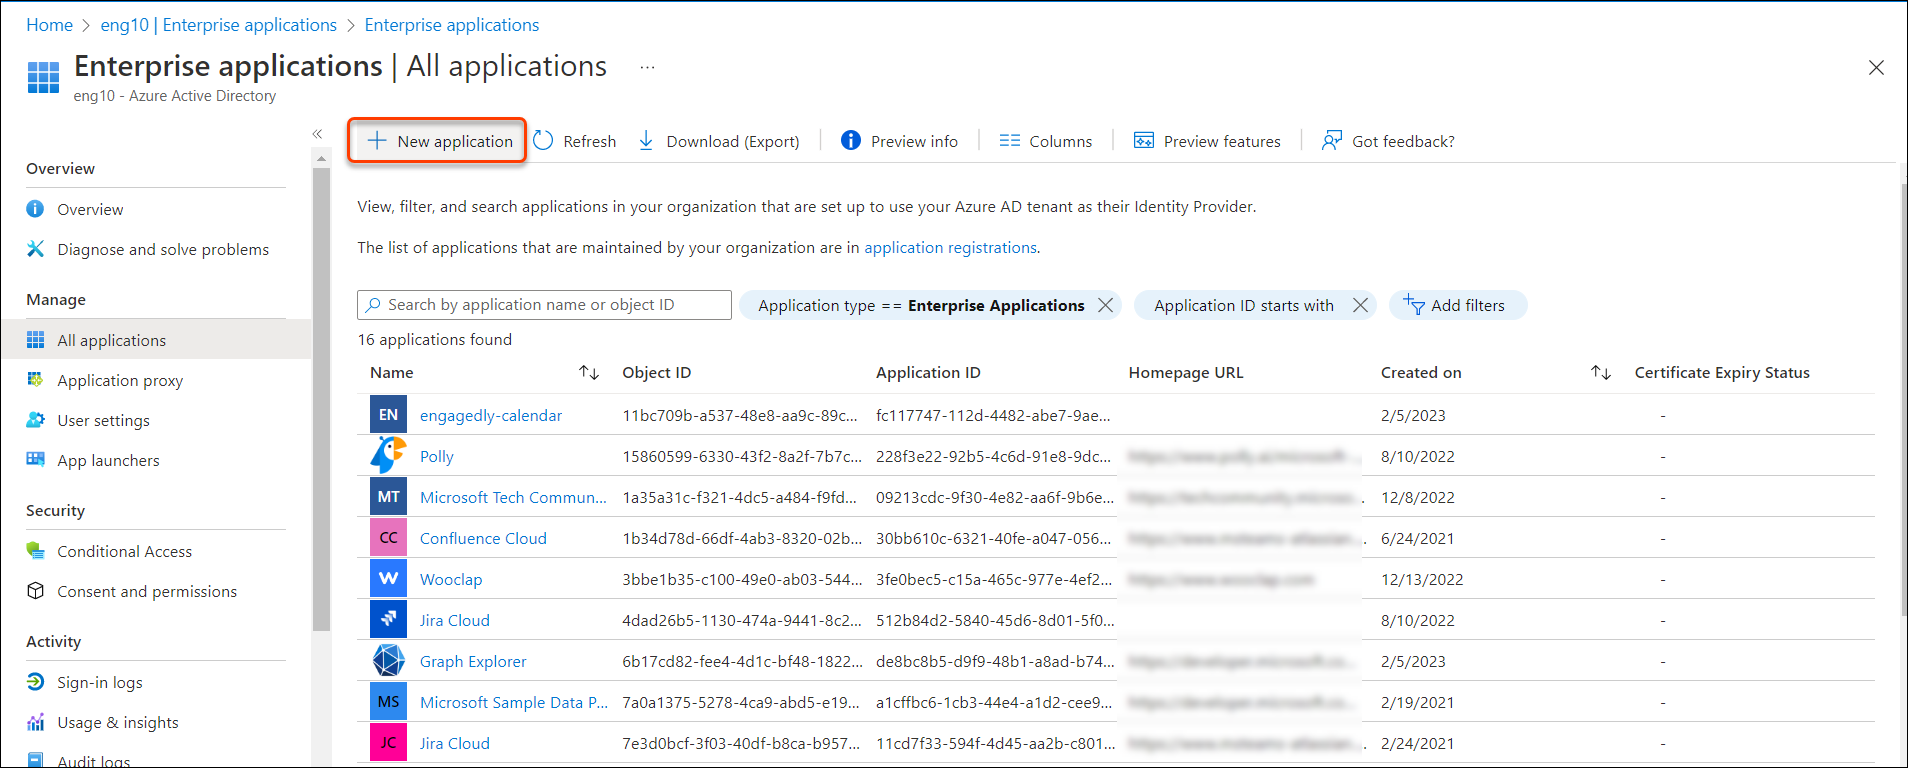Click the Confluence Cloud CC icon

click(388, 537)
